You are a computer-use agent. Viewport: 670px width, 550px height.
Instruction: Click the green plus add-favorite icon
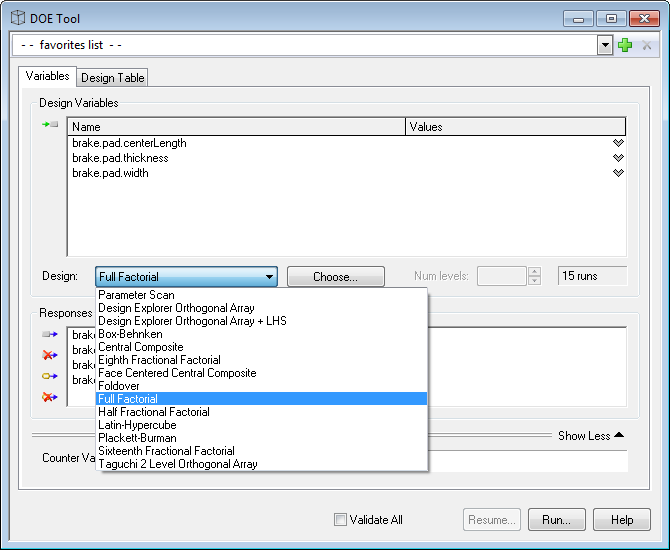click(x=626, y=45)
